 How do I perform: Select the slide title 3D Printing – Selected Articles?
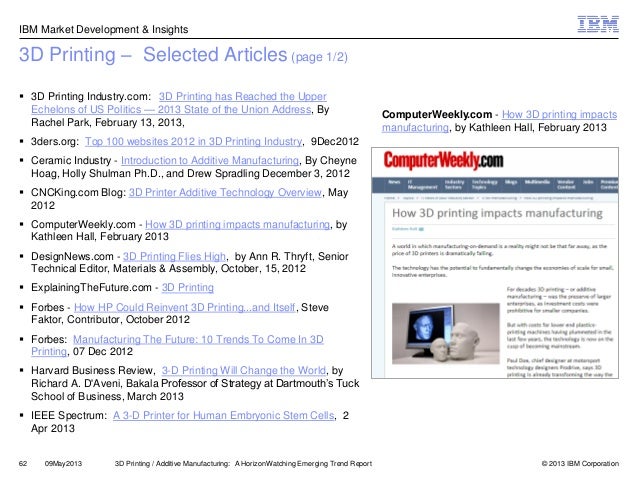tap(153, 55)
